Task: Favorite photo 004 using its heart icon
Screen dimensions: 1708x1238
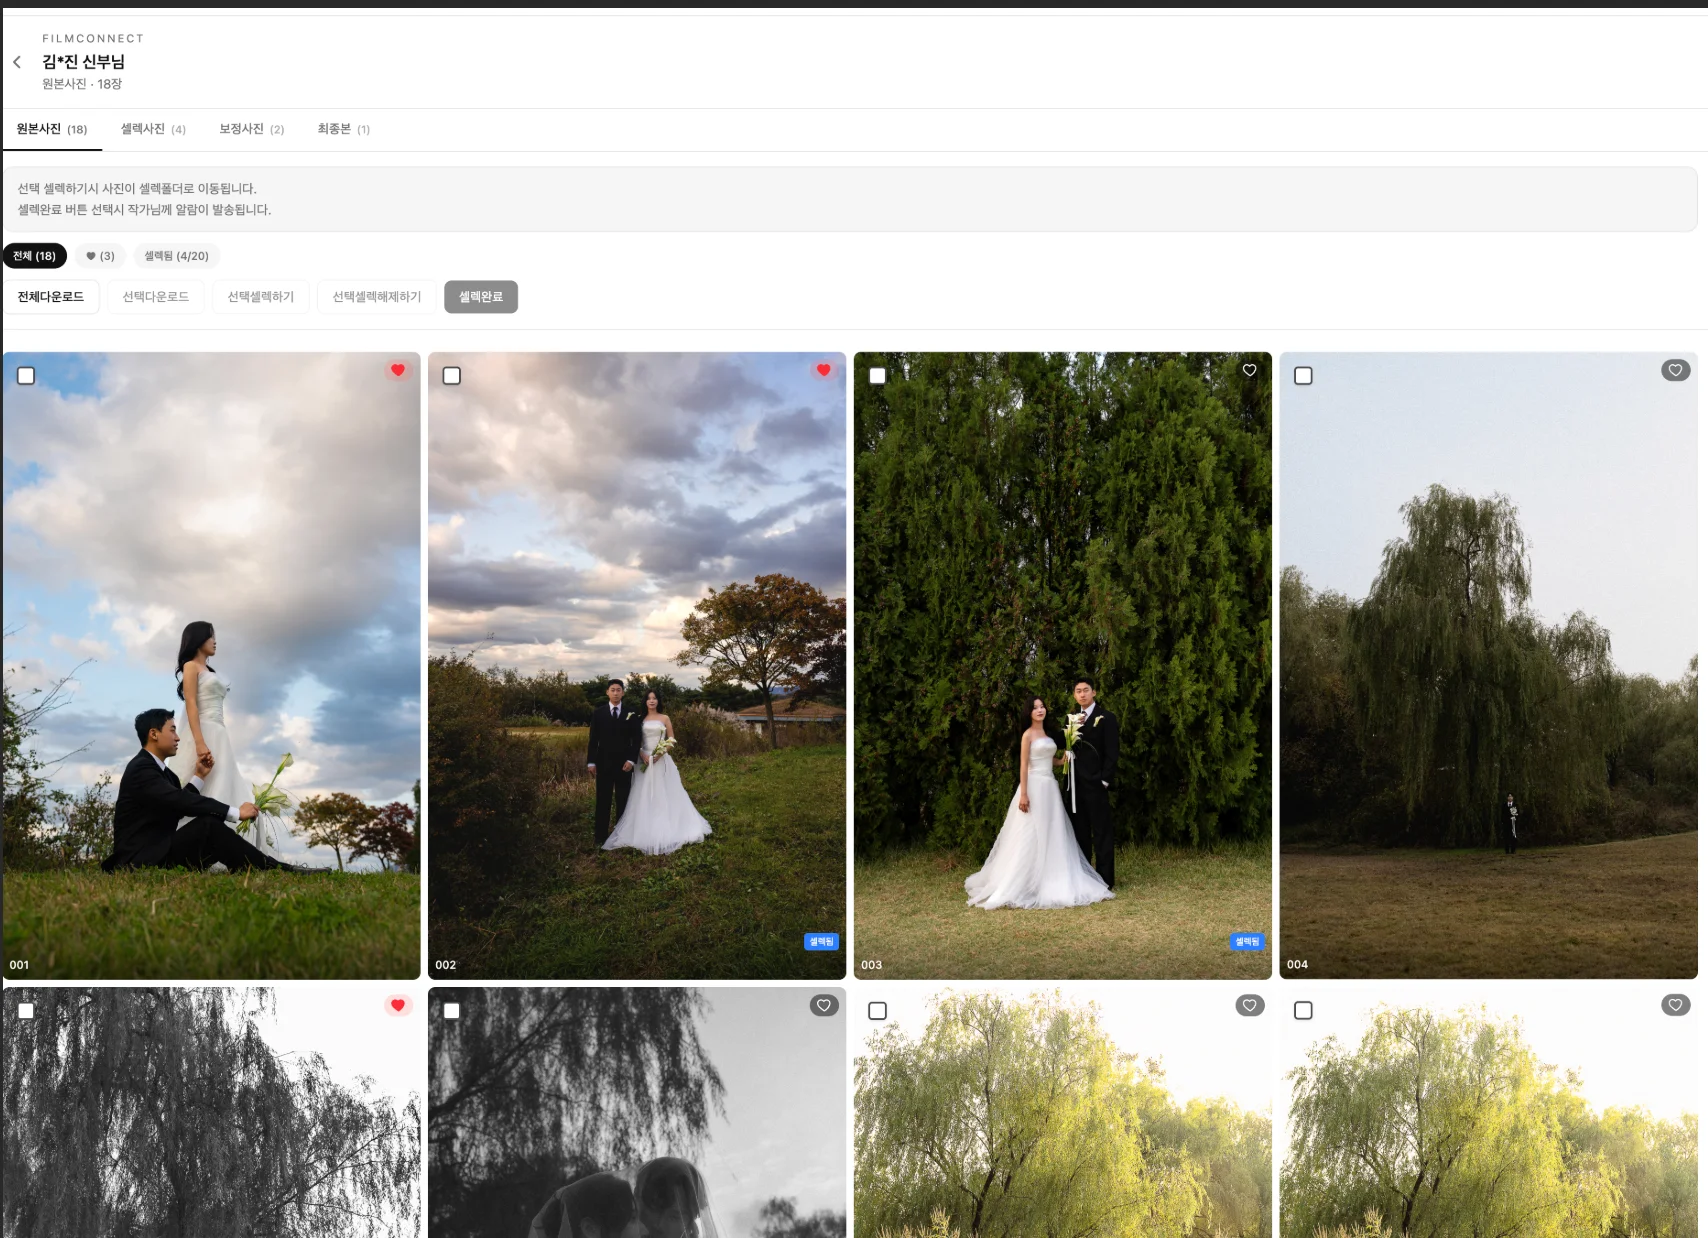Action: 1675,370
